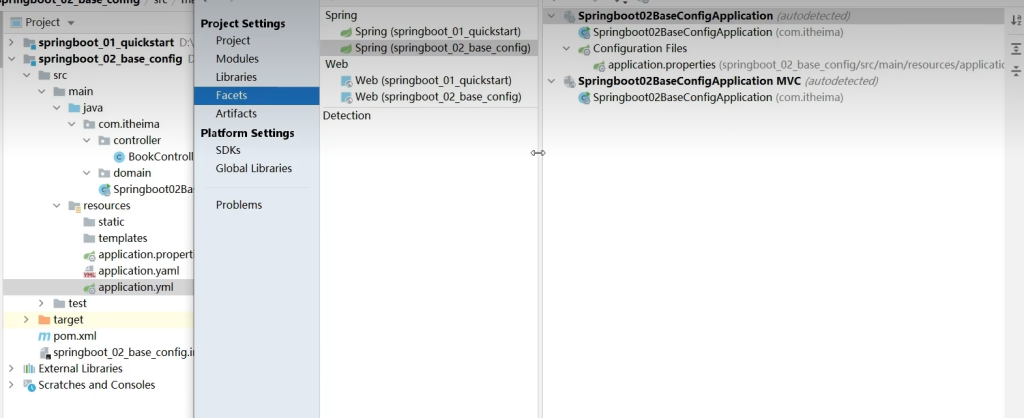
Task: Click the Scratches and Consoles icon
Action: [30, 385]
